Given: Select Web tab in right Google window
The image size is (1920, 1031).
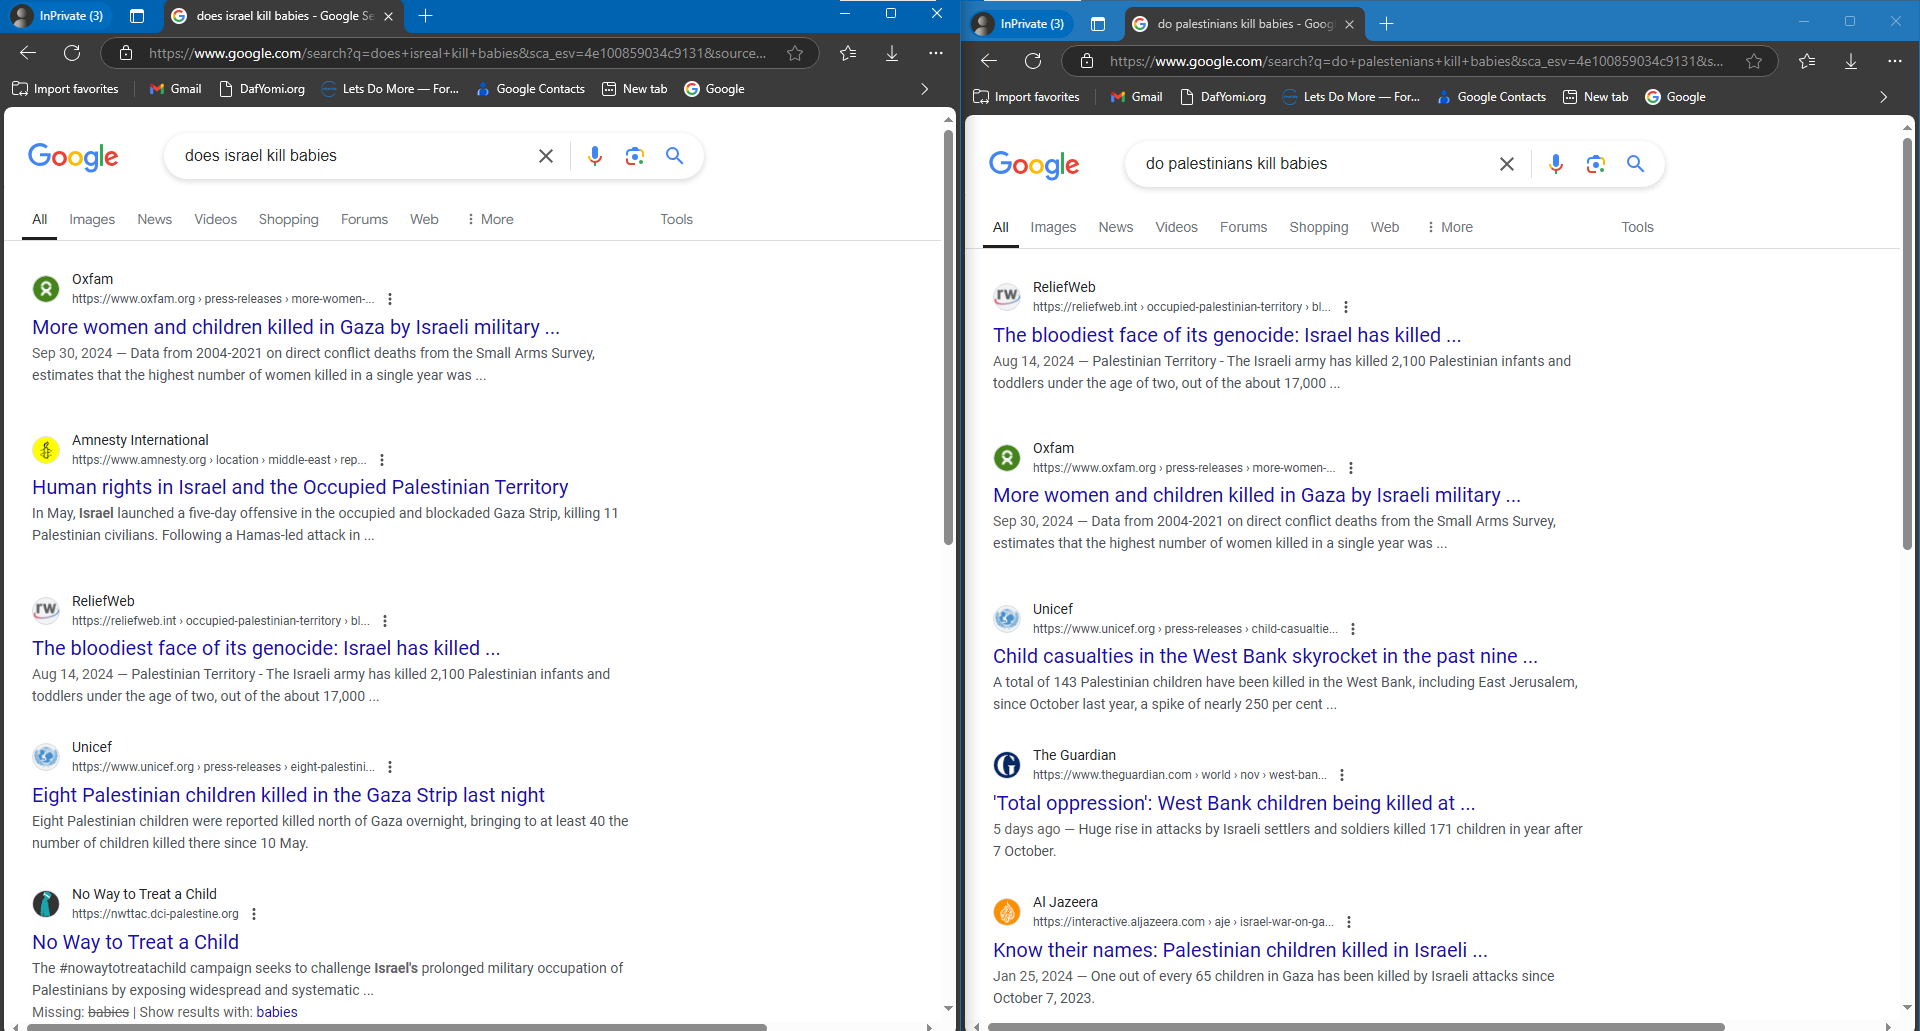Looking at the screenshot, I should click(1385, 227).
